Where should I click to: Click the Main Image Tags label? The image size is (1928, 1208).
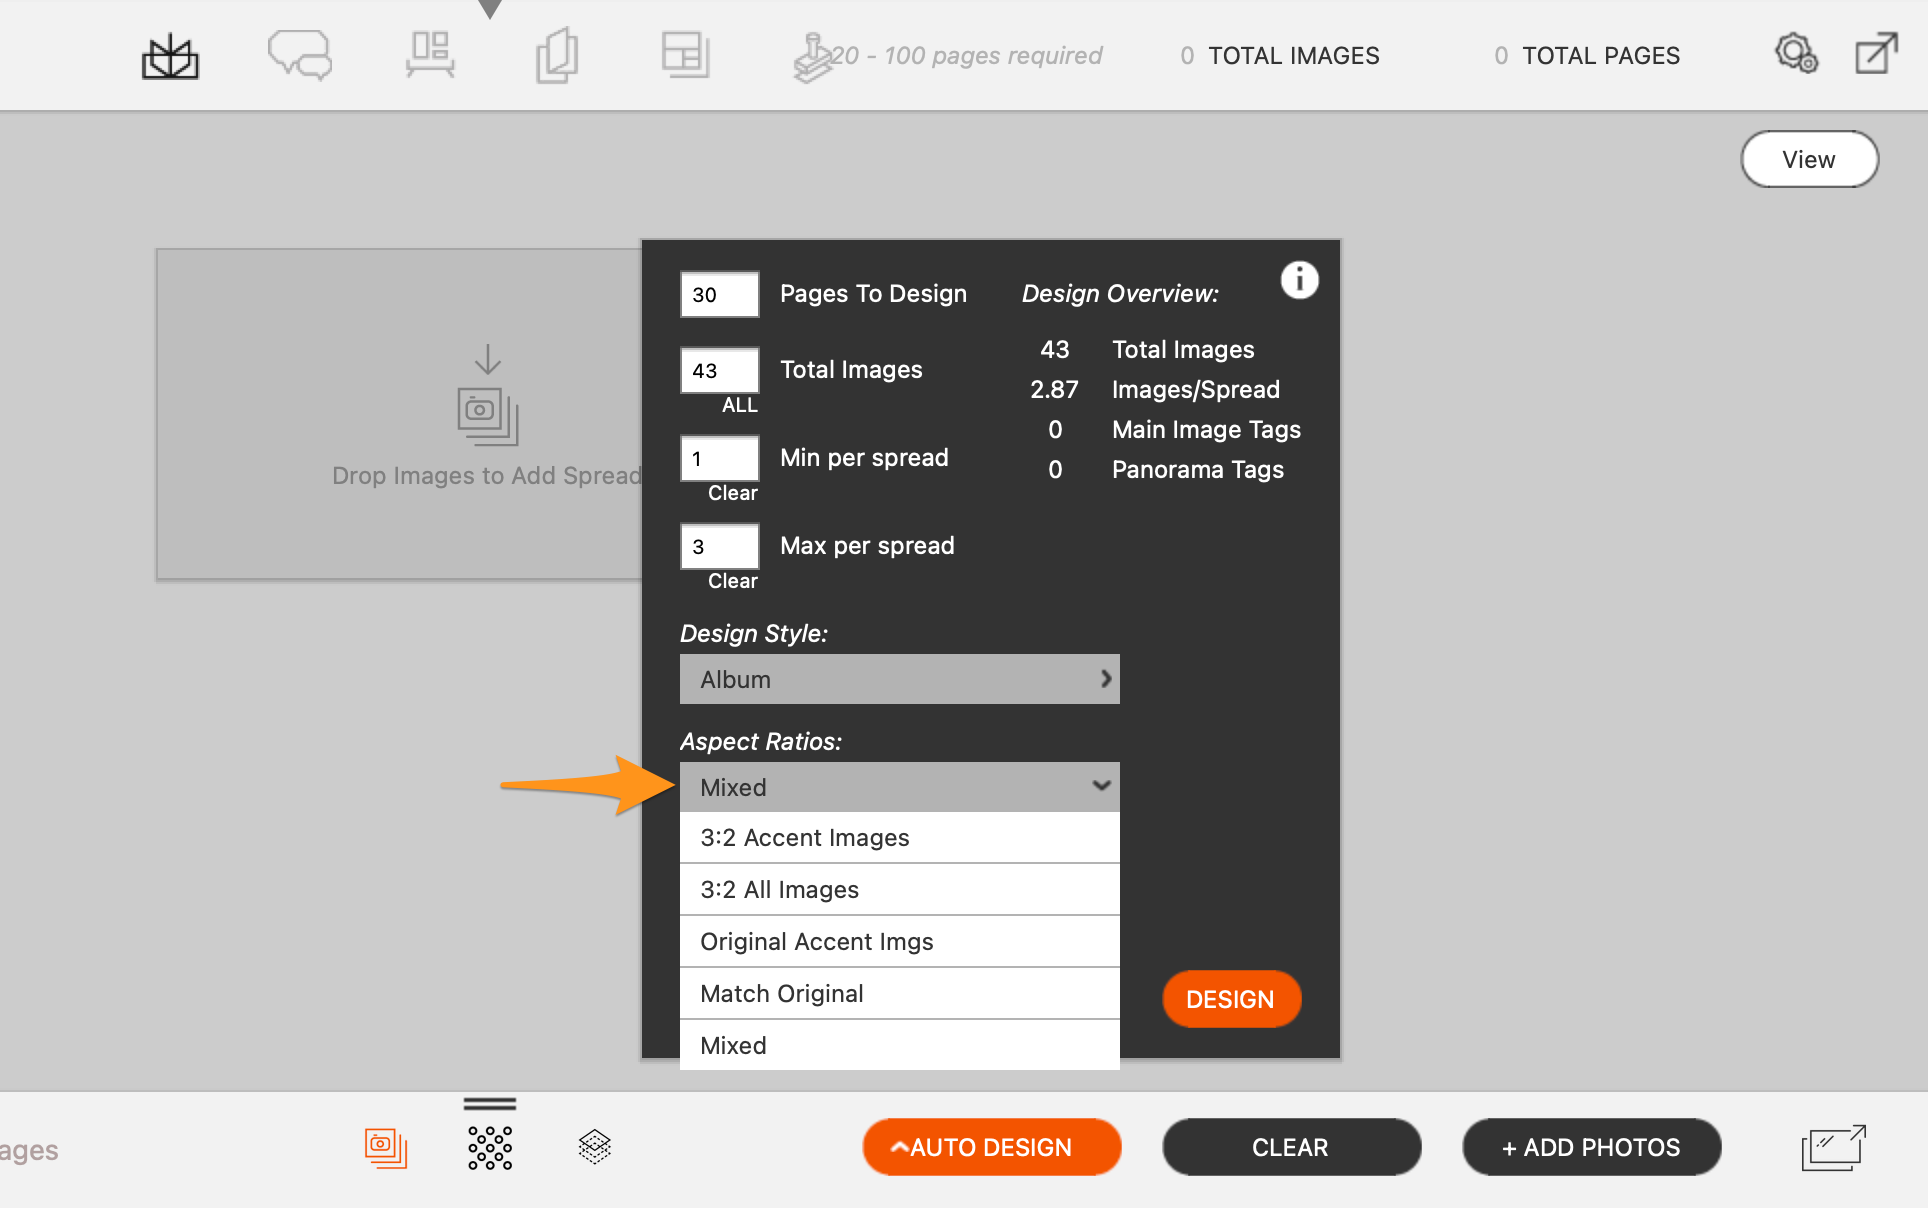pos(1206,430)
